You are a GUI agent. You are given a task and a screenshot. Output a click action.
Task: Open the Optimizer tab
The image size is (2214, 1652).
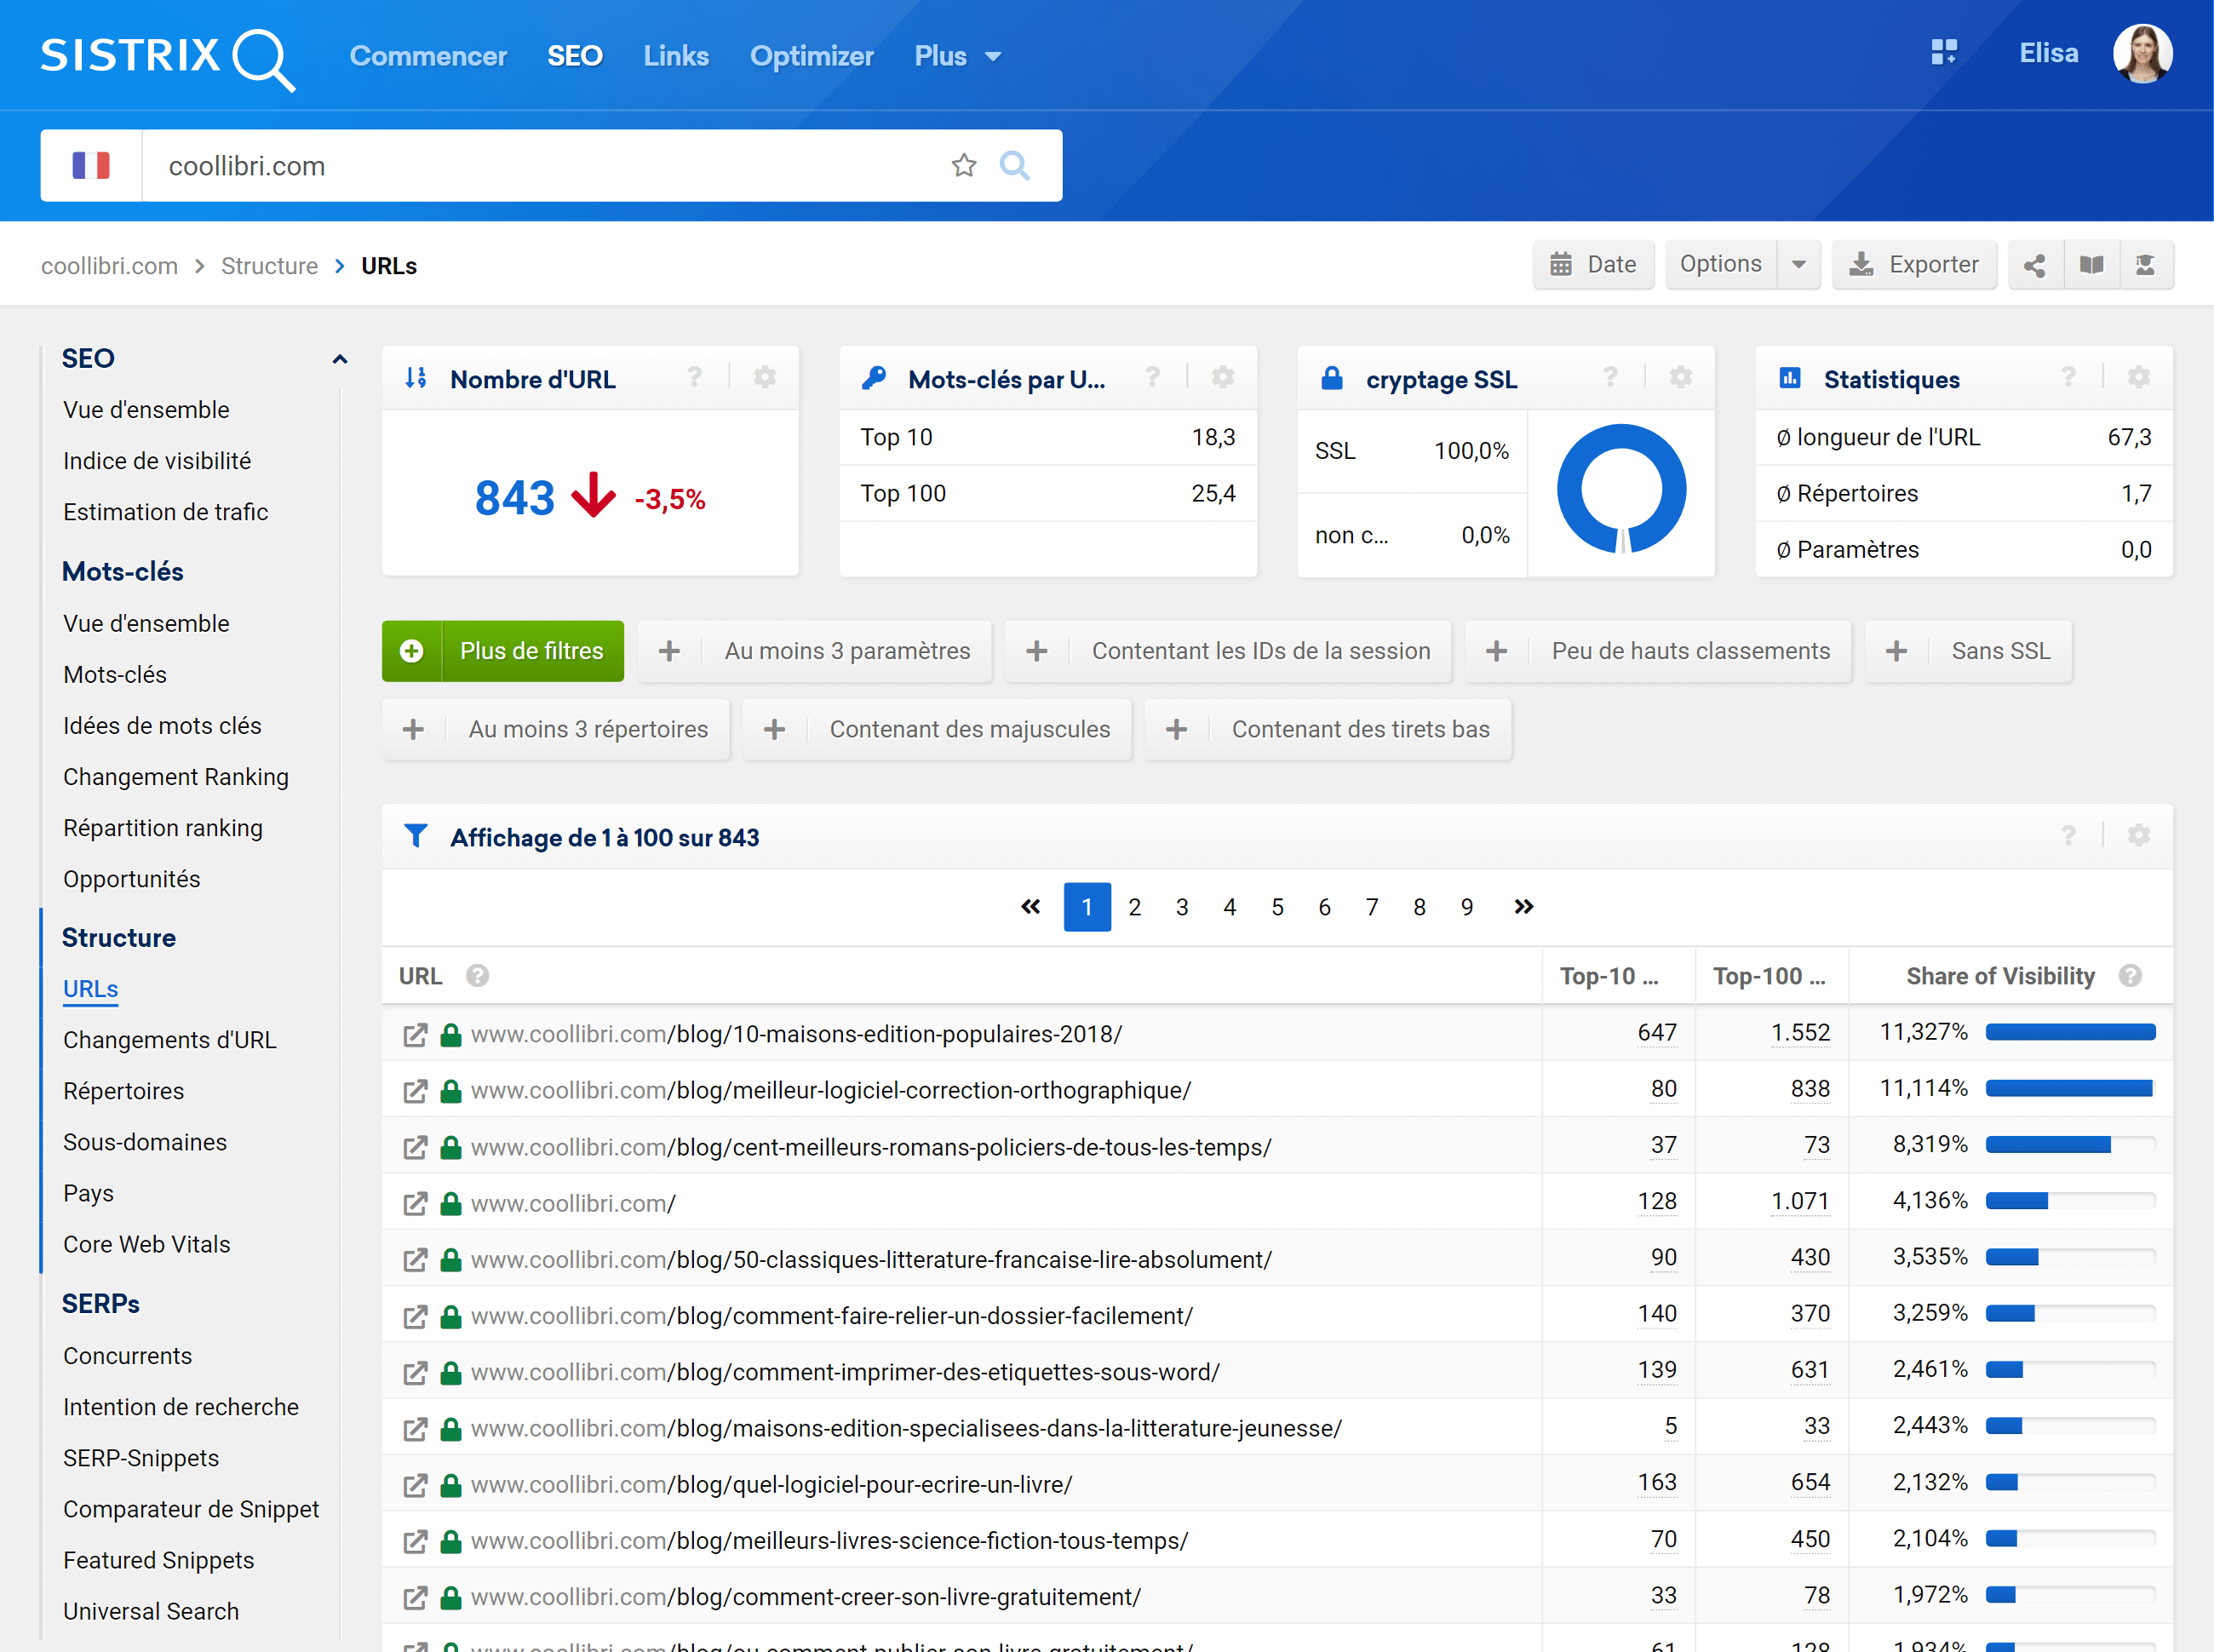pyautogui.click(x=812, y=56)
